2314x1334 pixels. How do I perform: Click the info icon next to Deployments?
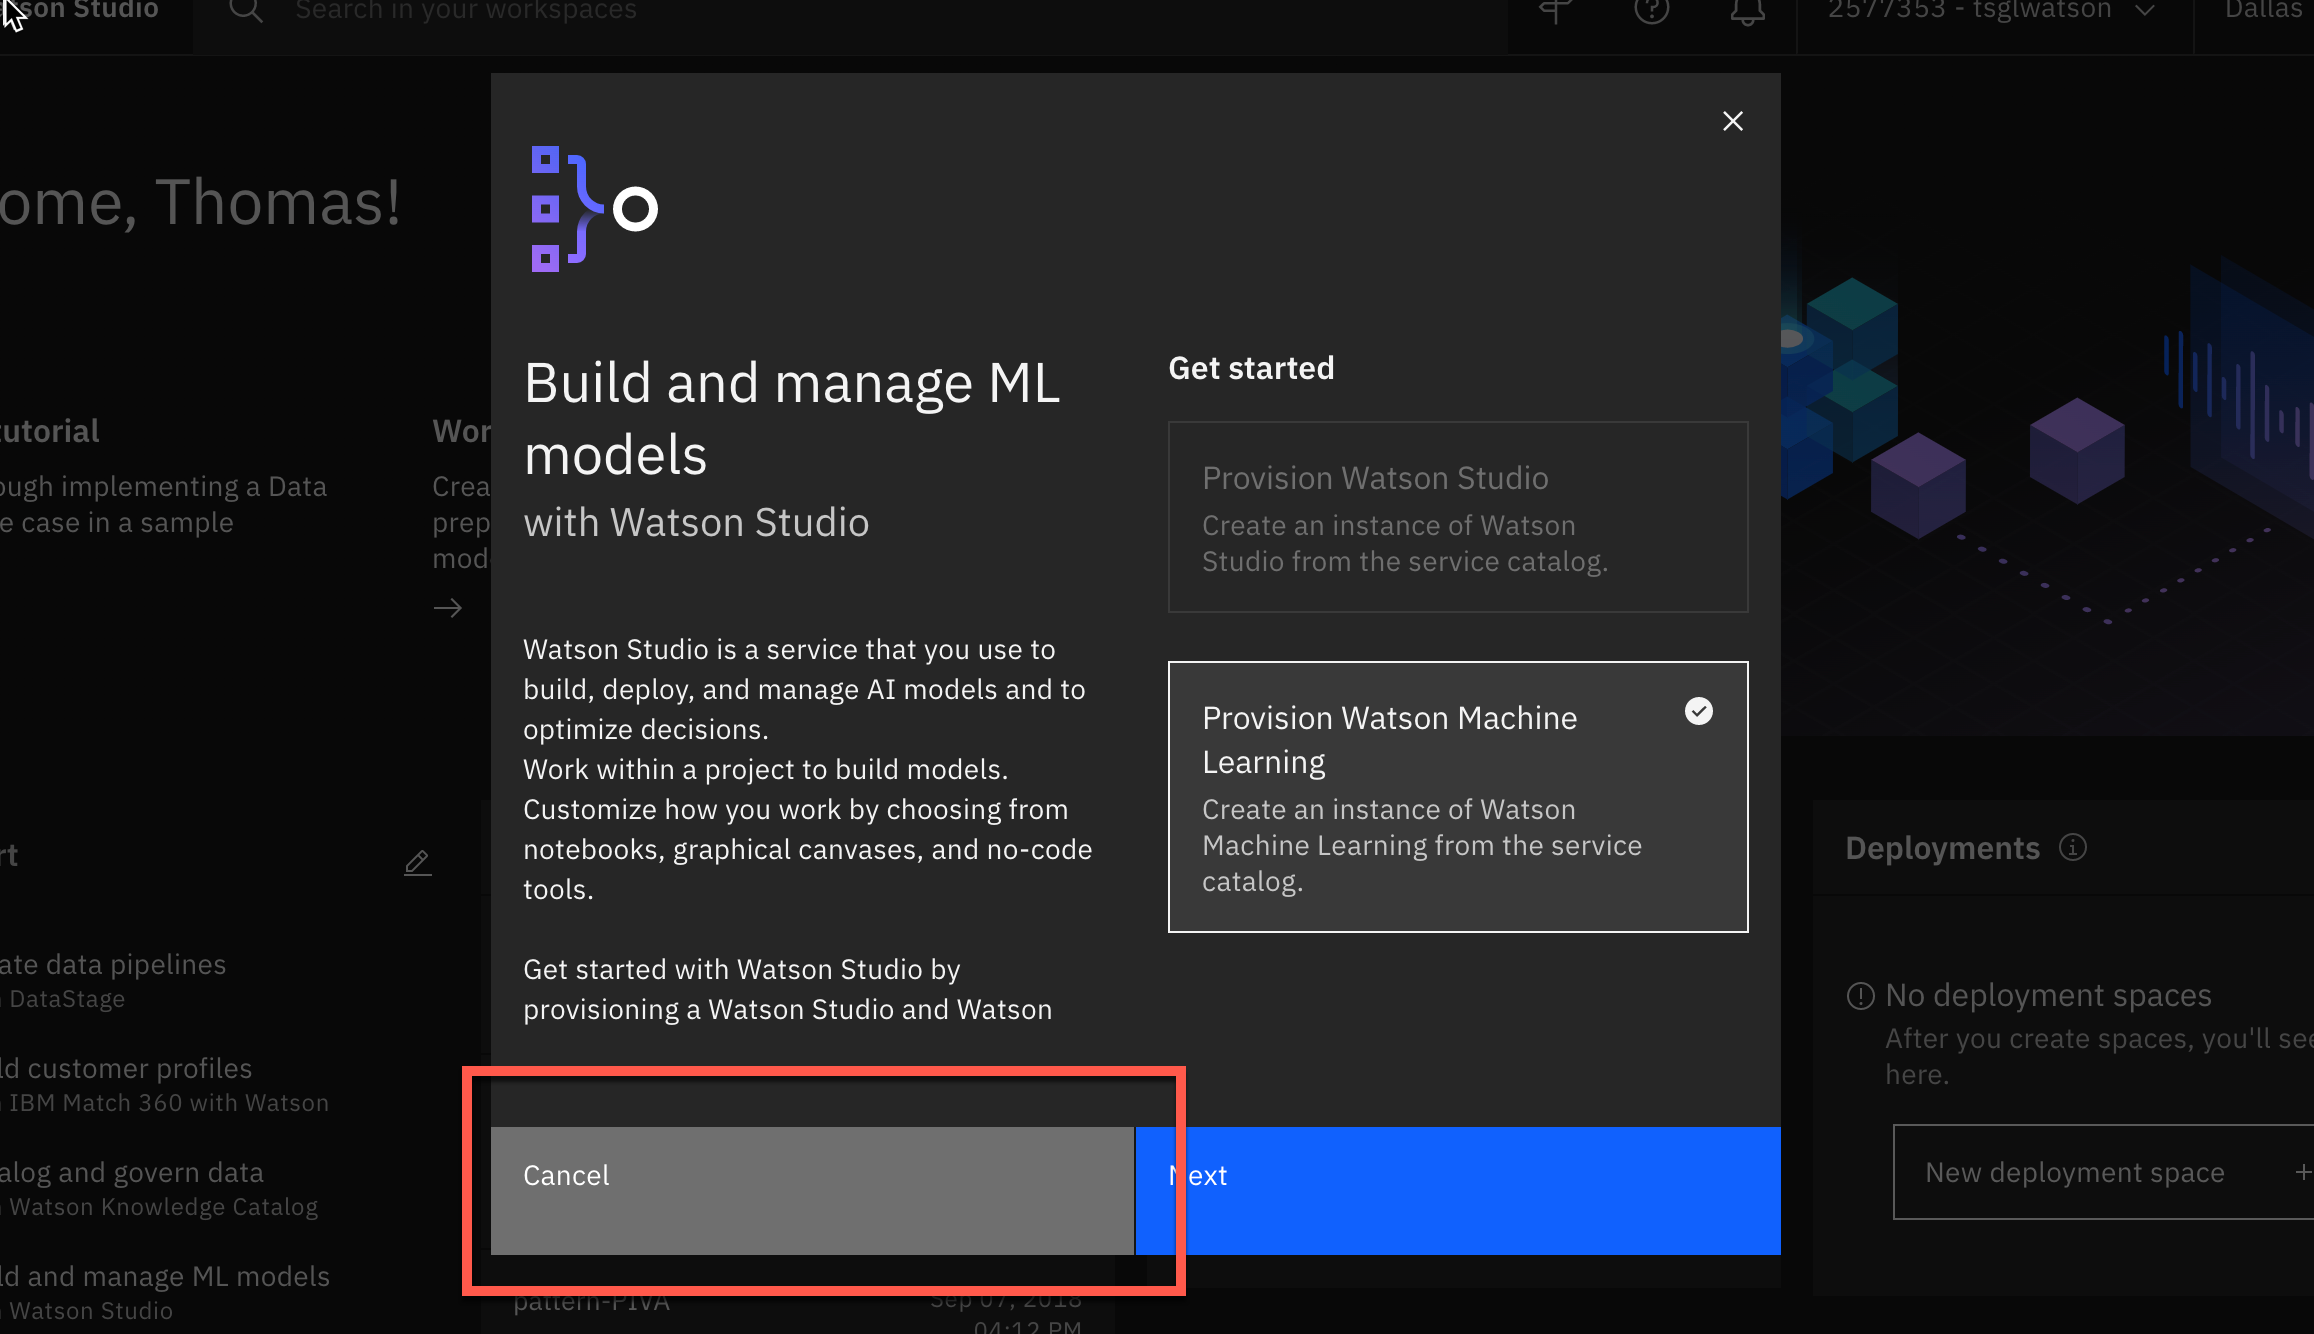(2073, 848)
